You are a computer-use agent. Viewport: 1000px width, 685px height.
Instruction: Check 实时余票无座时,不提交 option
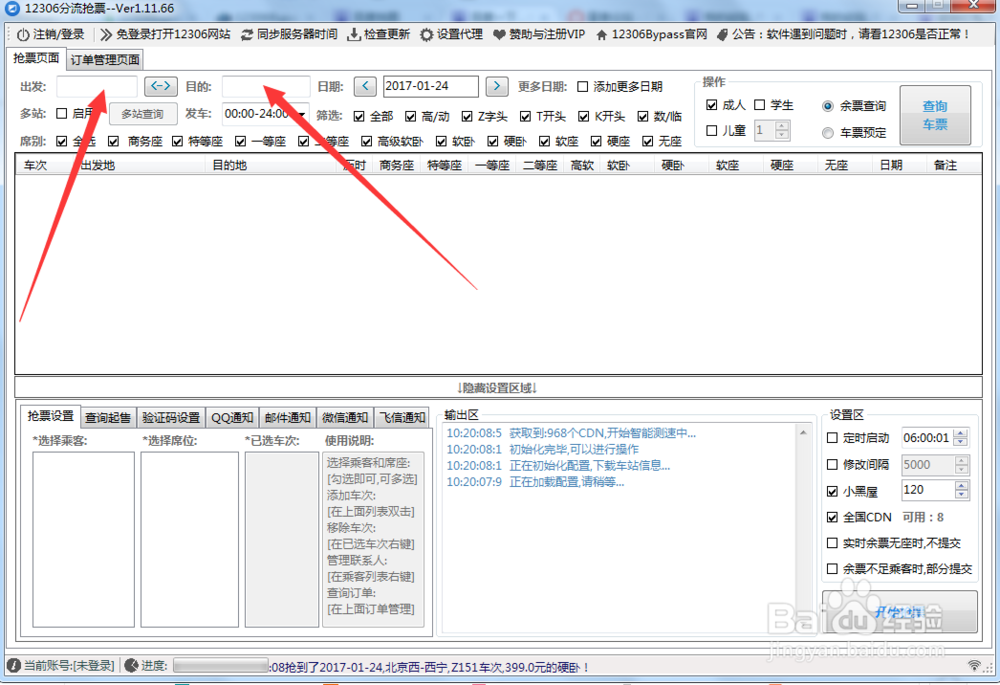point(832,543)
